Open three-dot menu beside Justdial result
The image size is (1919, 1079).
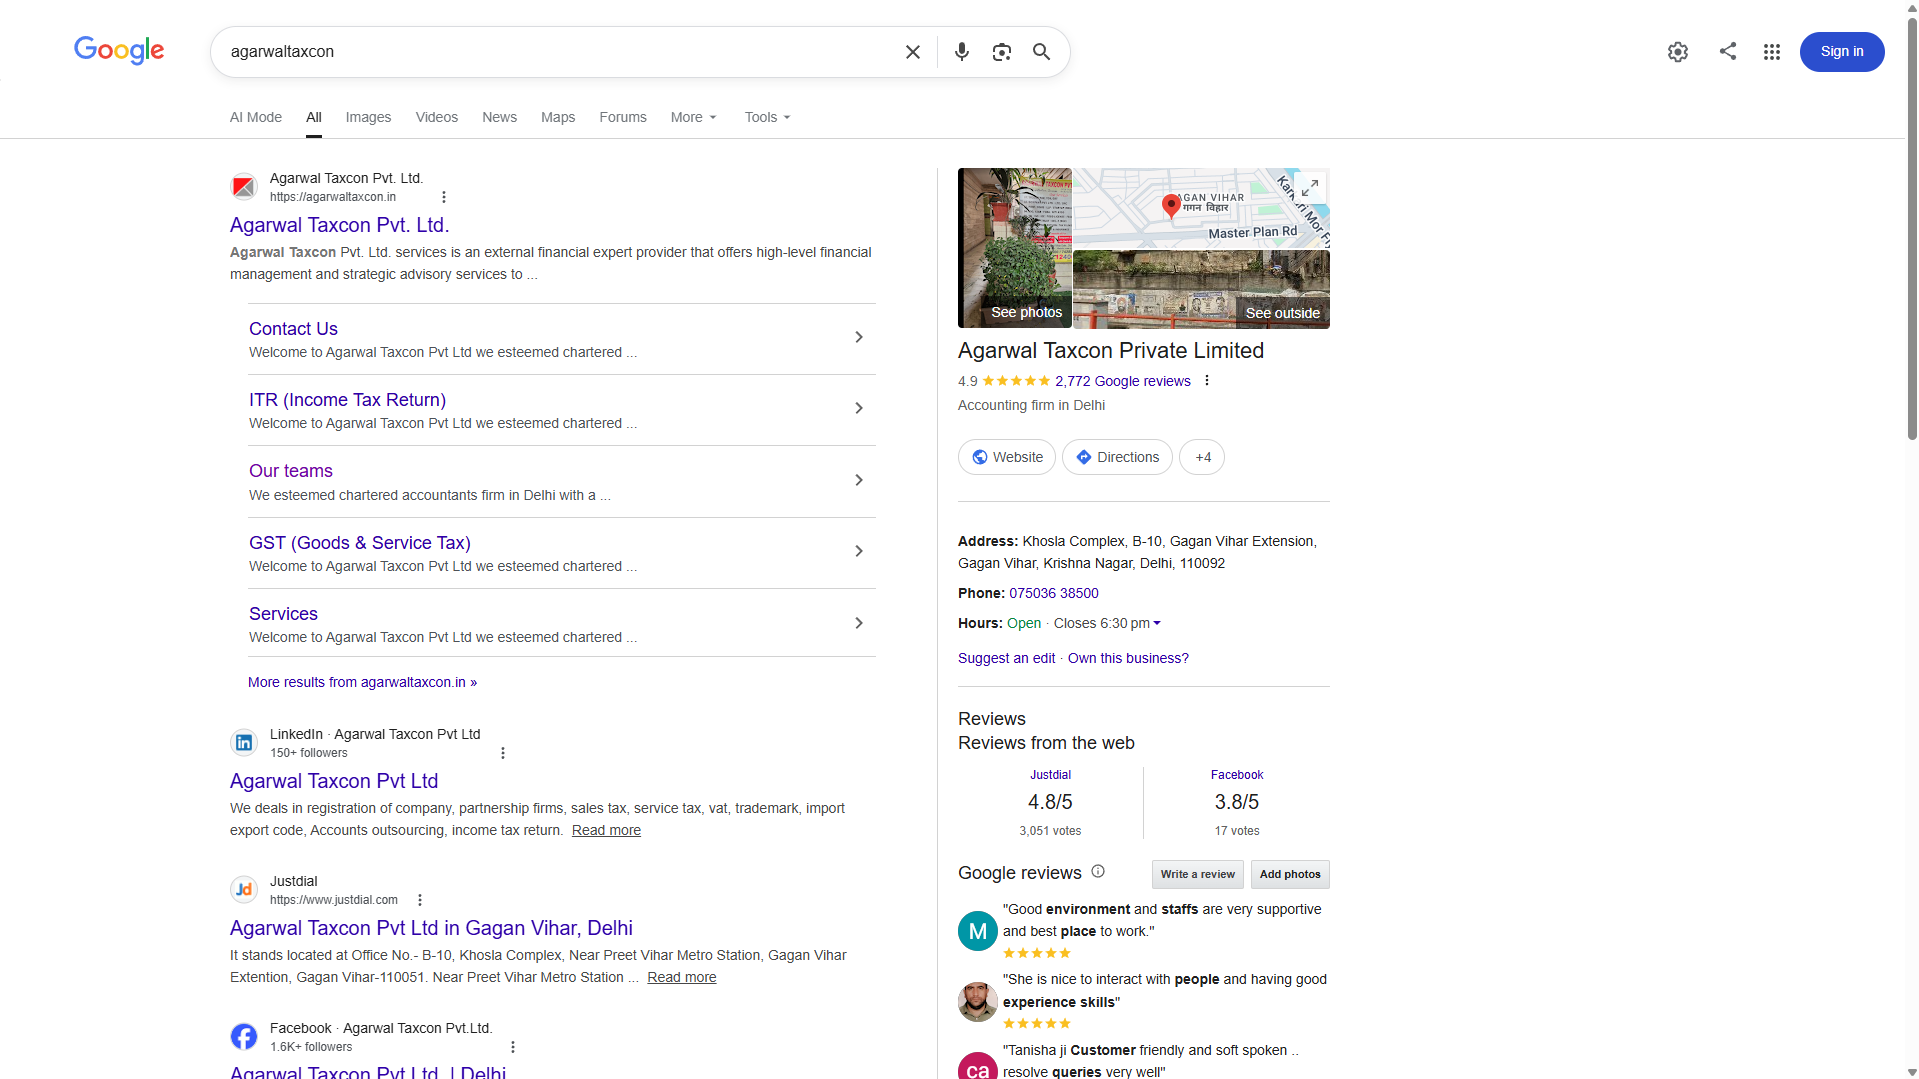coord(420,900)
